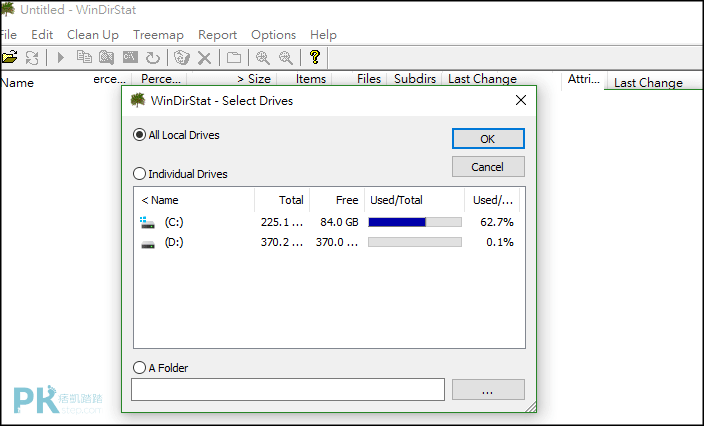This screenshot has height=426, width=704.
Task: Click the 'Used/...' percentage column header
Action: pos(492,200)
